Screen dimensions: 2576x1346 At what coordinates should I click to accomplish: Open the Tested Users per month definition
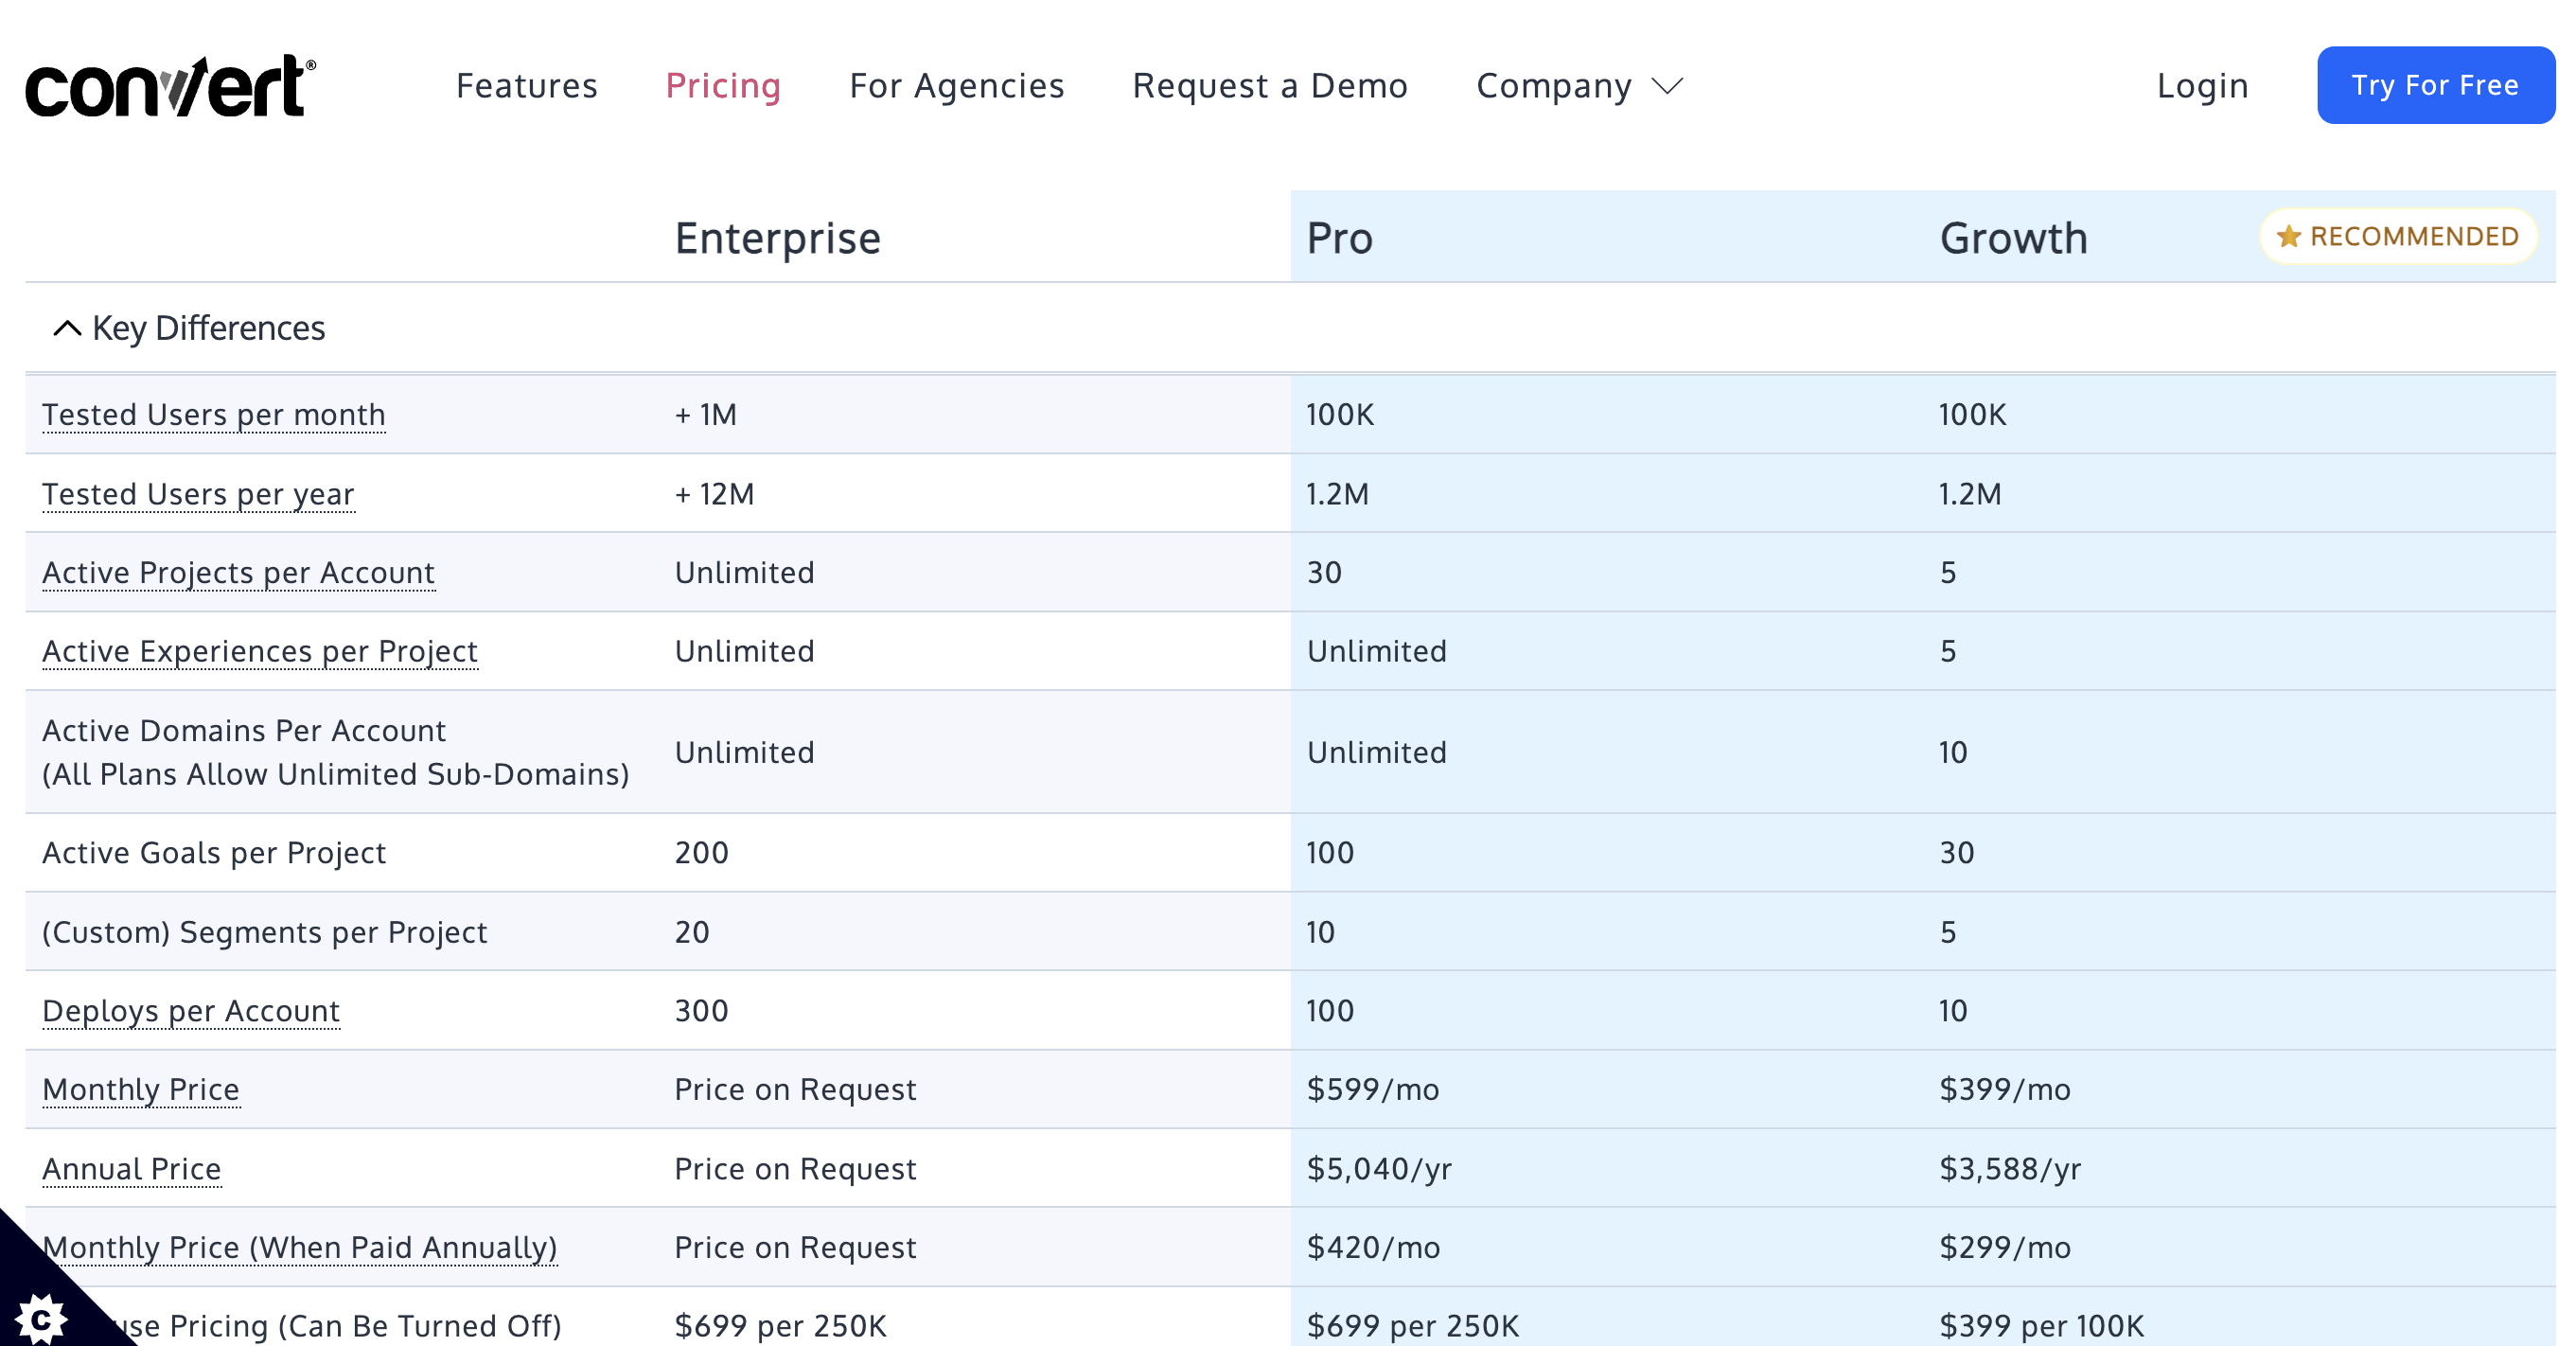[x=213, y=414]
